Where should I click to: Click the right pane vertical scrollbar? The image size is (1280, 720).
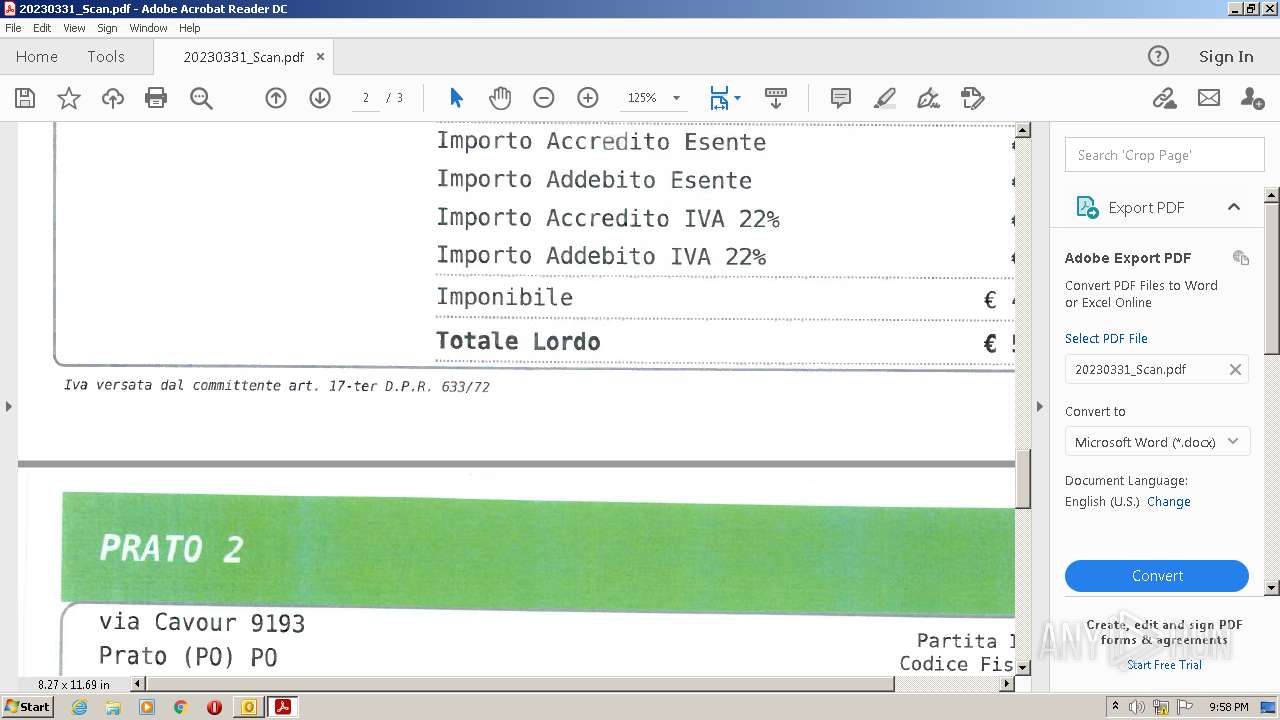click(x=1272, y=277)
